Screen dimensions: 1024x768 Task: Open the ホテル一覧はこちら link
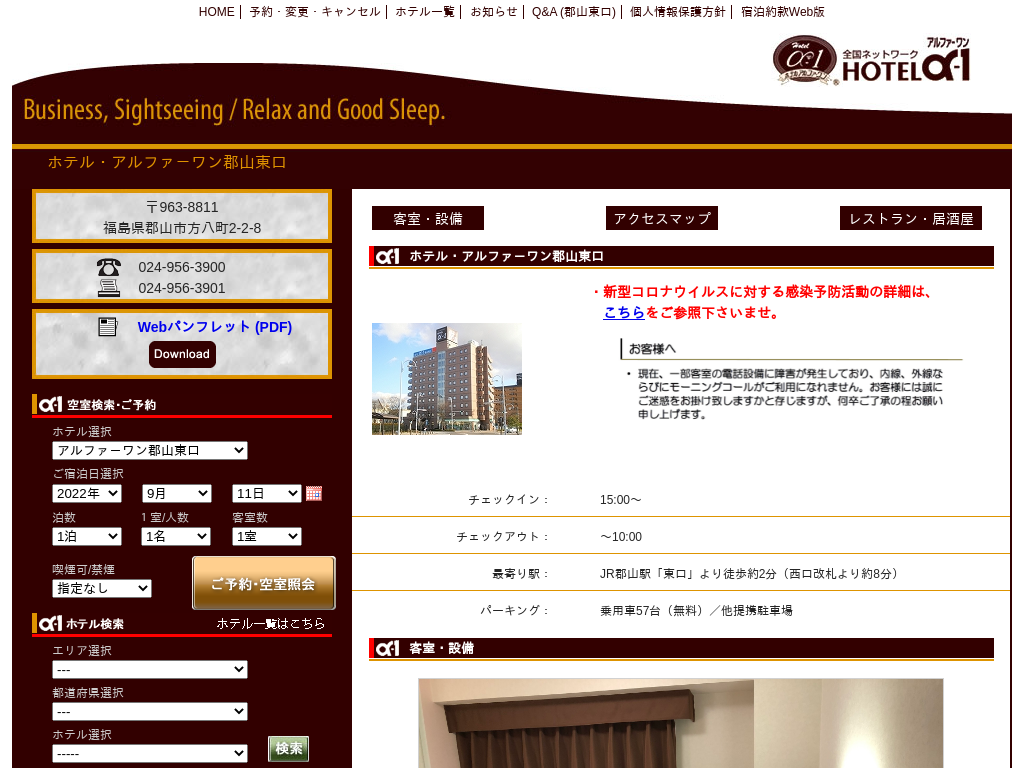click(x=270, y=624)
